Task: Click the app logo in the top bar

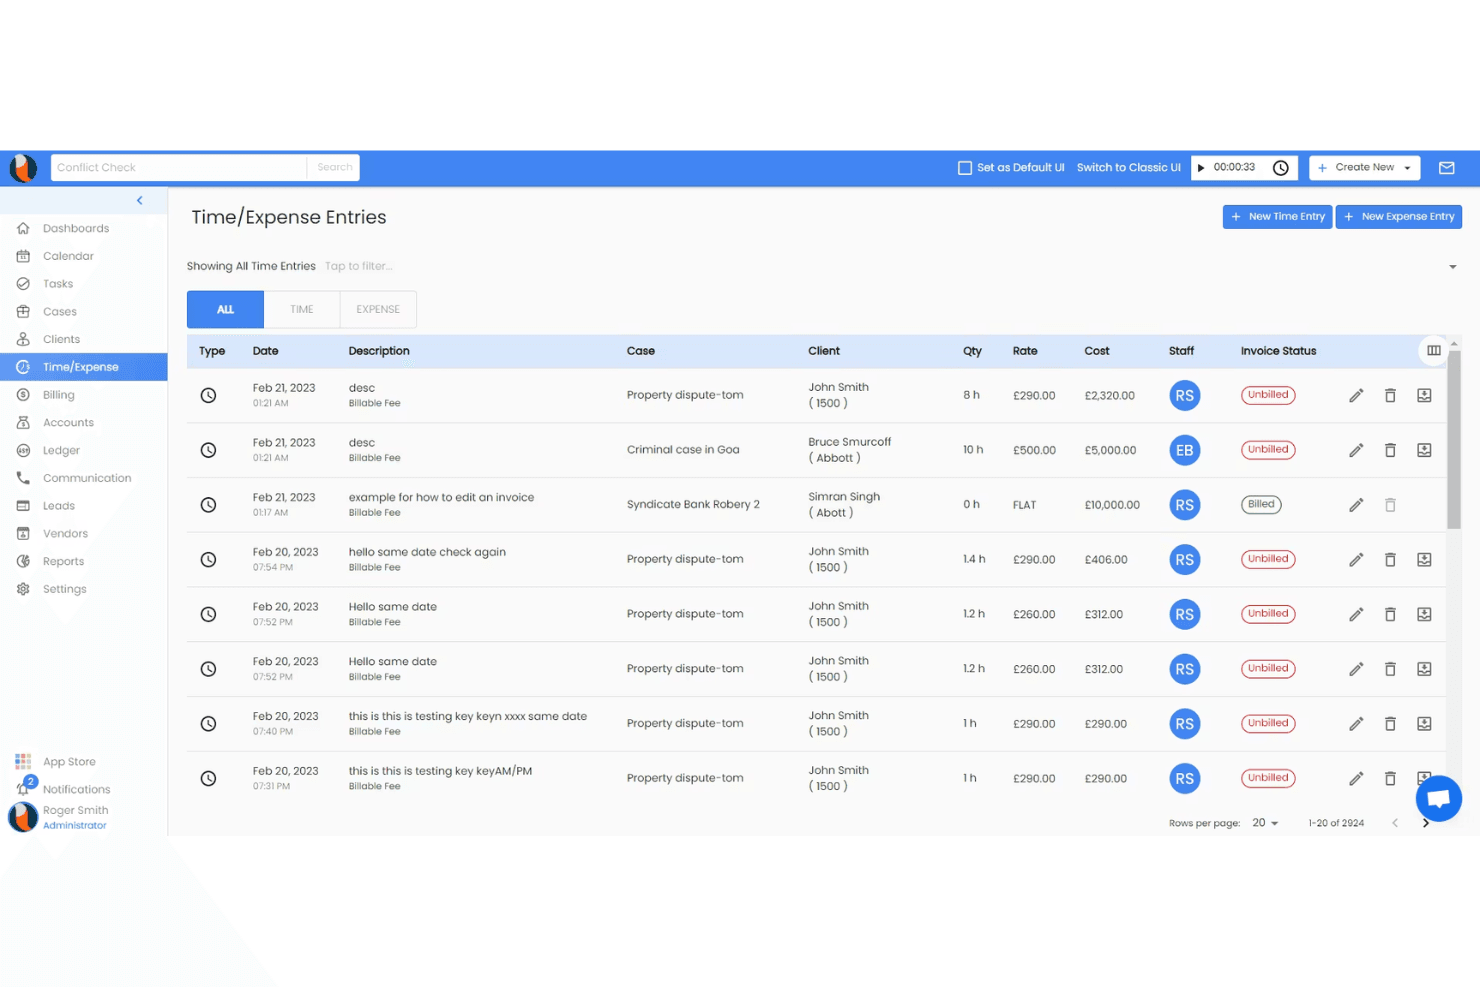Action: tap(23, 168)
